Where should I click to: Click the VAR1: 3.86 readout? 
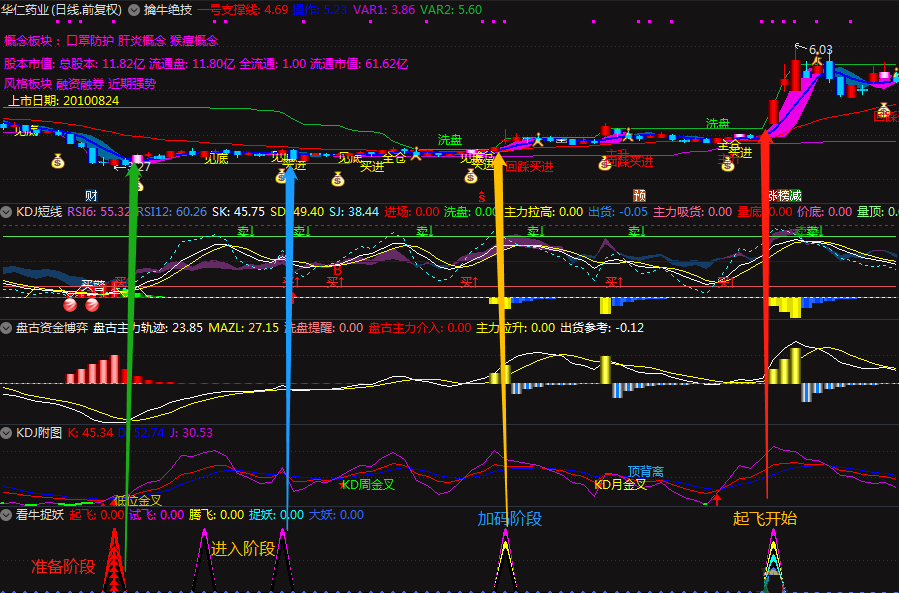(x=384, y=10)
